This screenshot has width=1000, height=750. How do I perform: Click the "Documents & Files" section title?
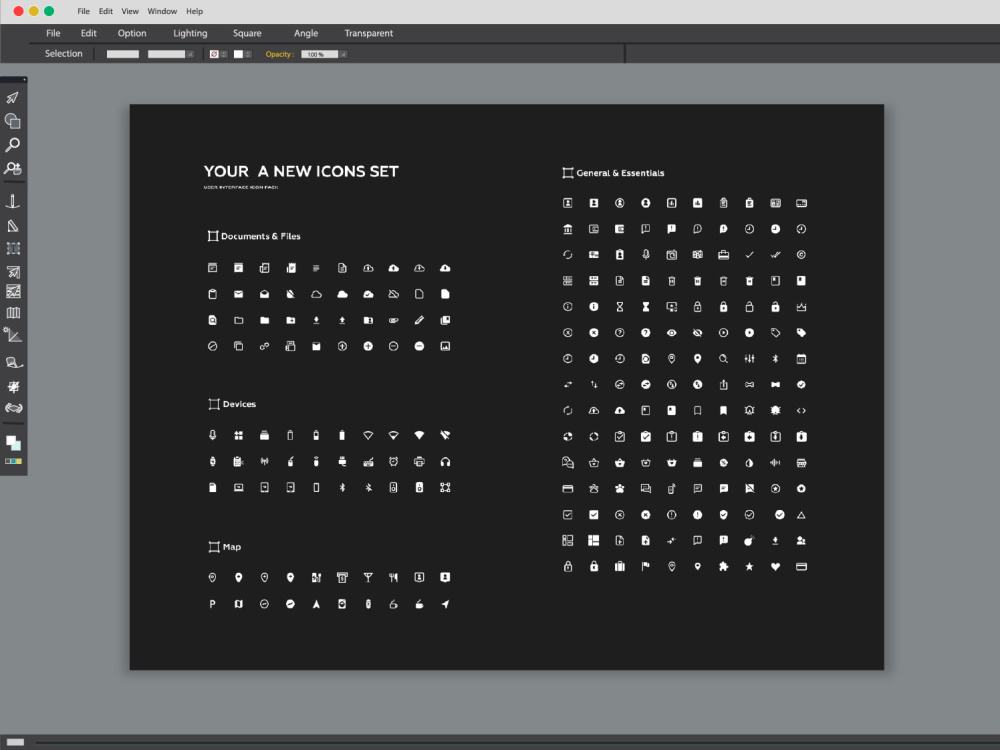coord(261,236)
